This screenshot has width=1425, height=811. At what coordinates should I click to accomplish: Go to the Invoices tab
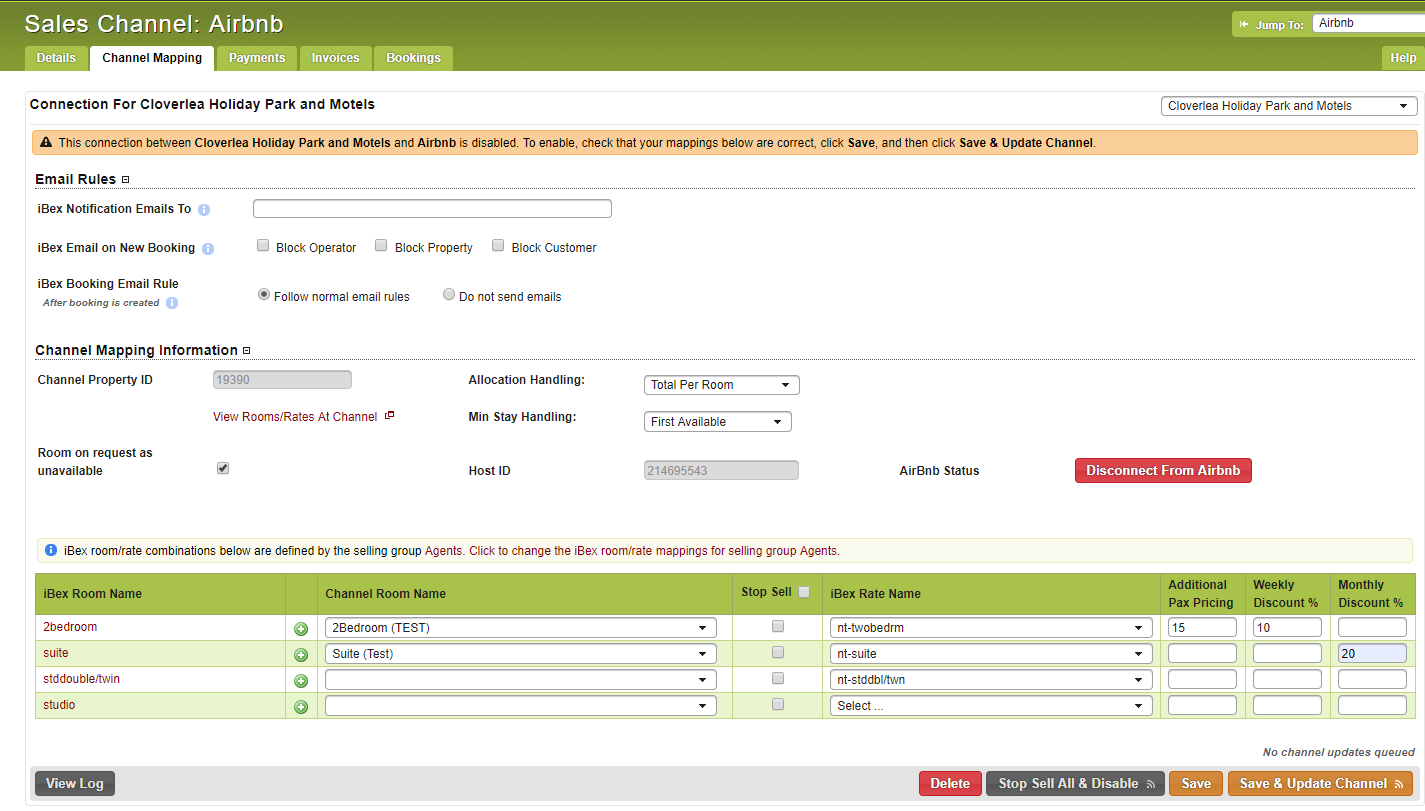tap(335, 58)
